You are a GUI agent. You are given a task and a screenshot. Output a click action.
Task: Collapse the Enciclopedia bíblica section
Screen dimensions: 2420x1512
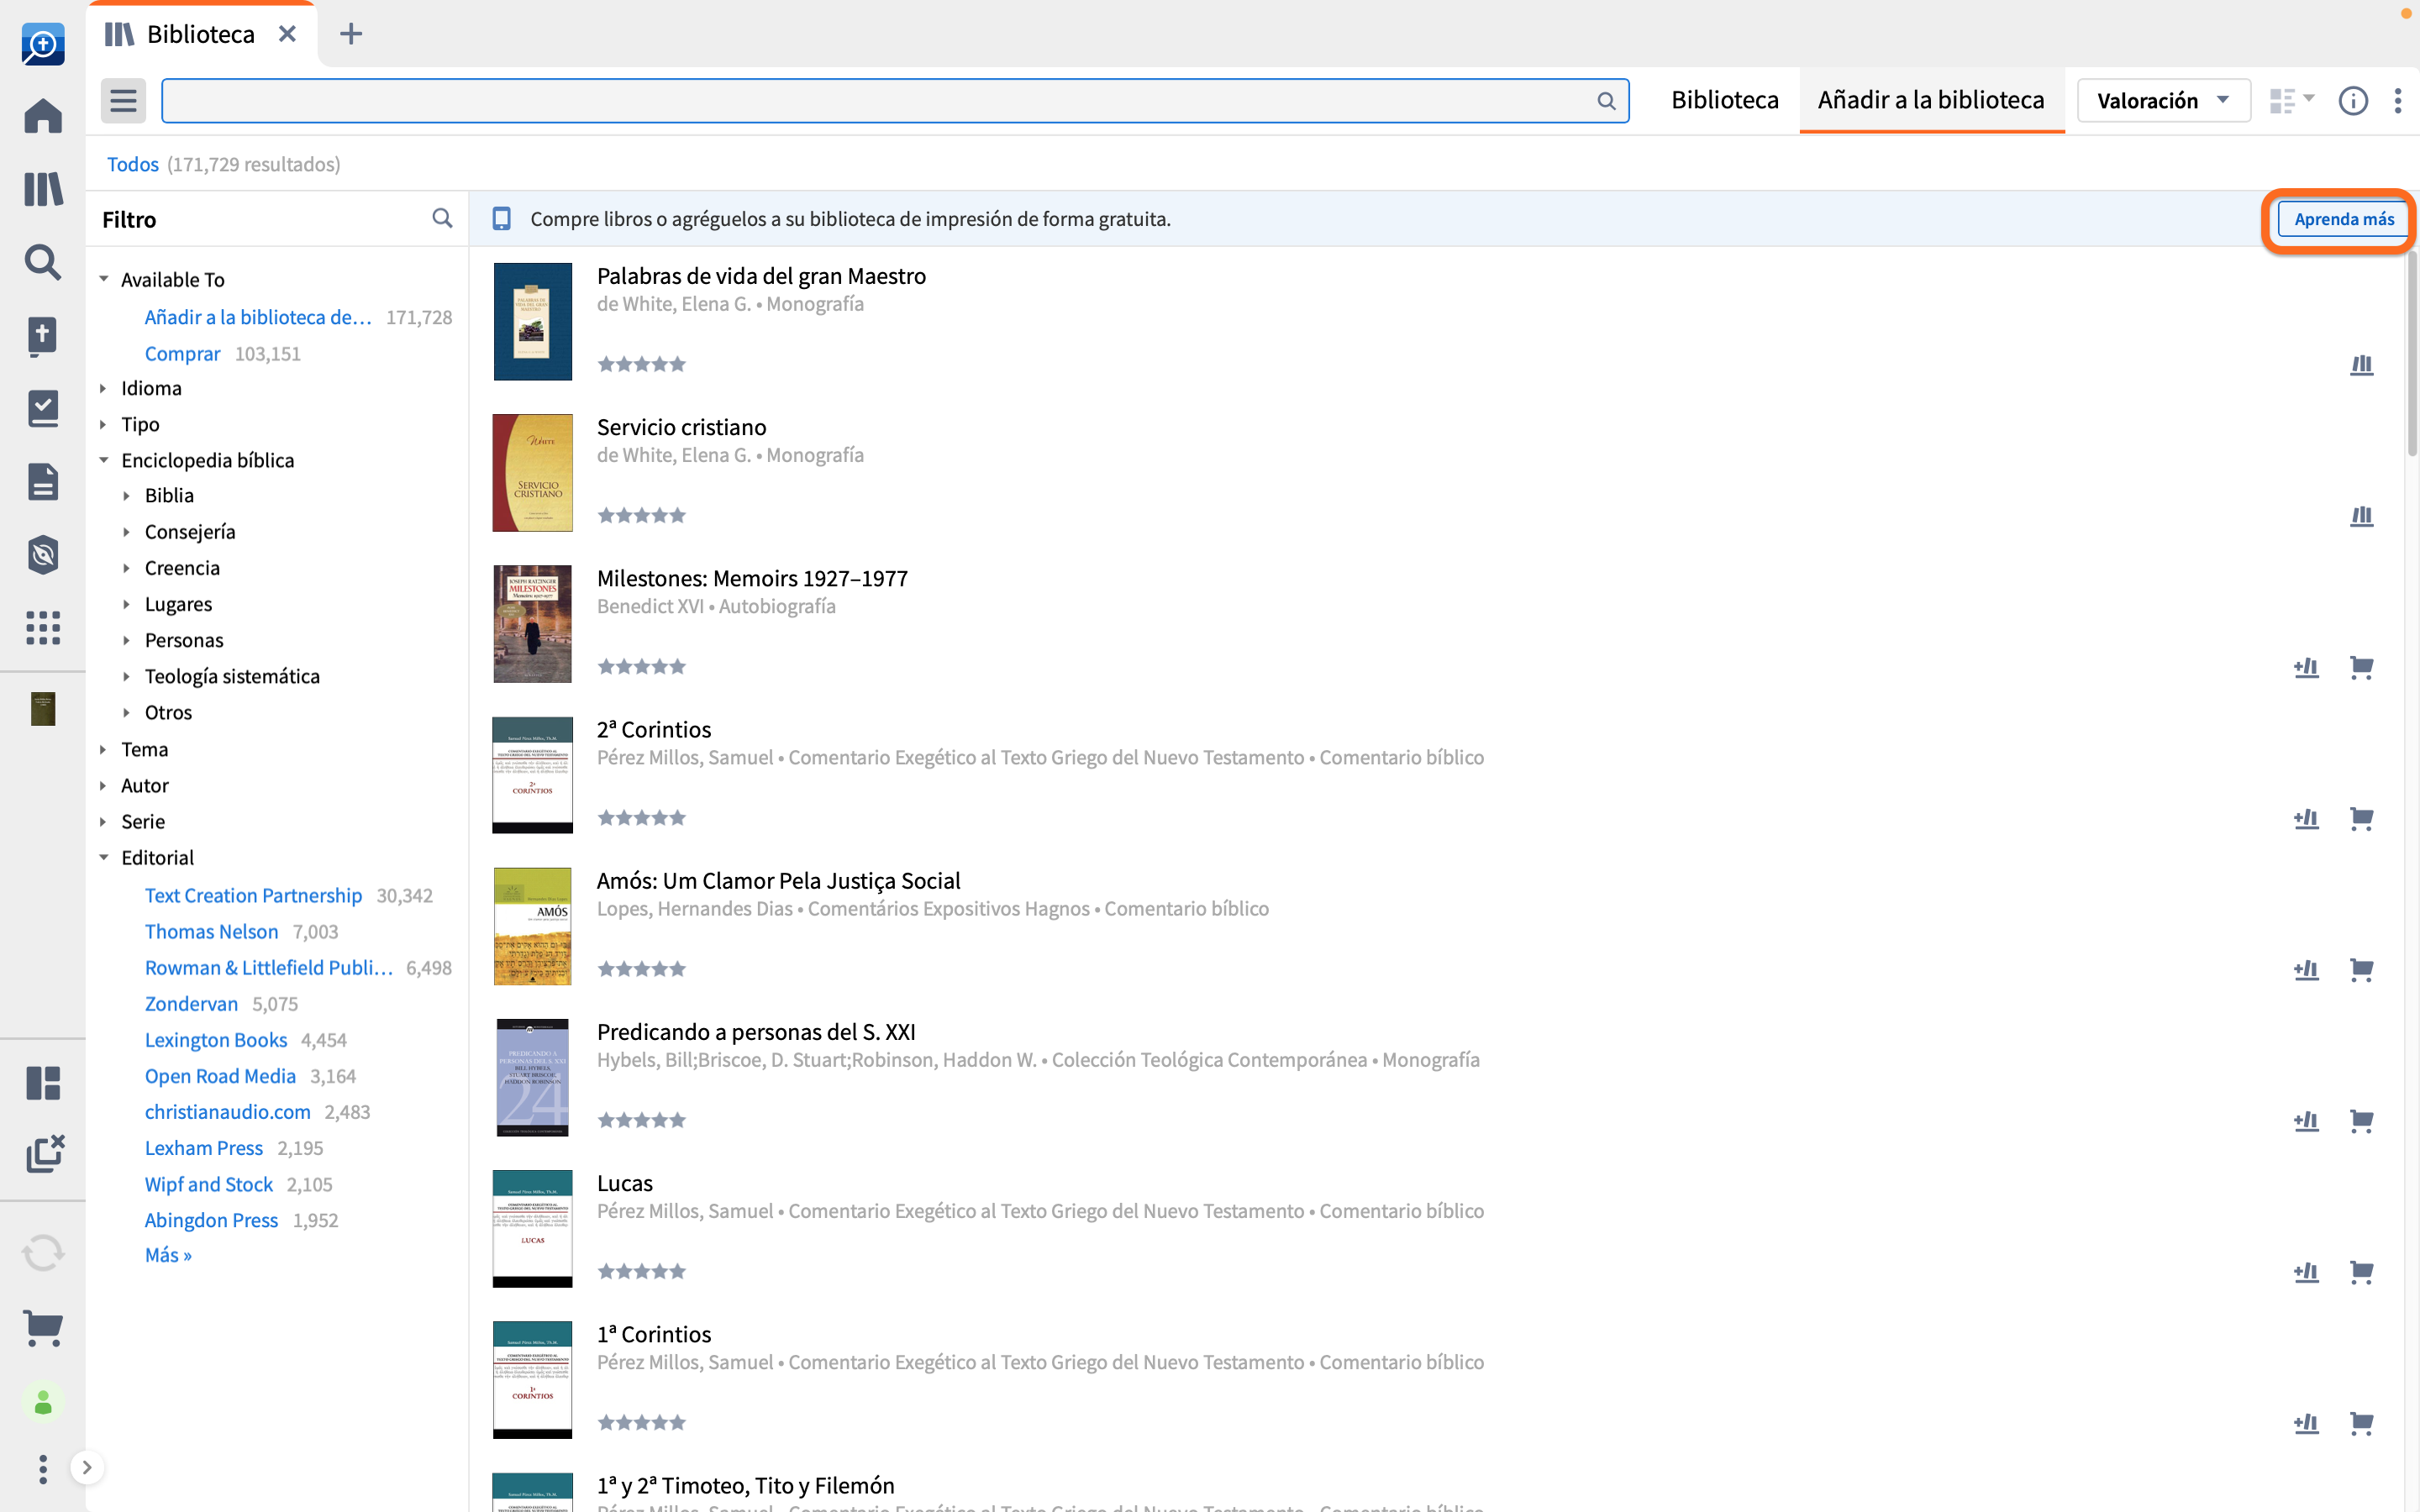coord(104,460)
